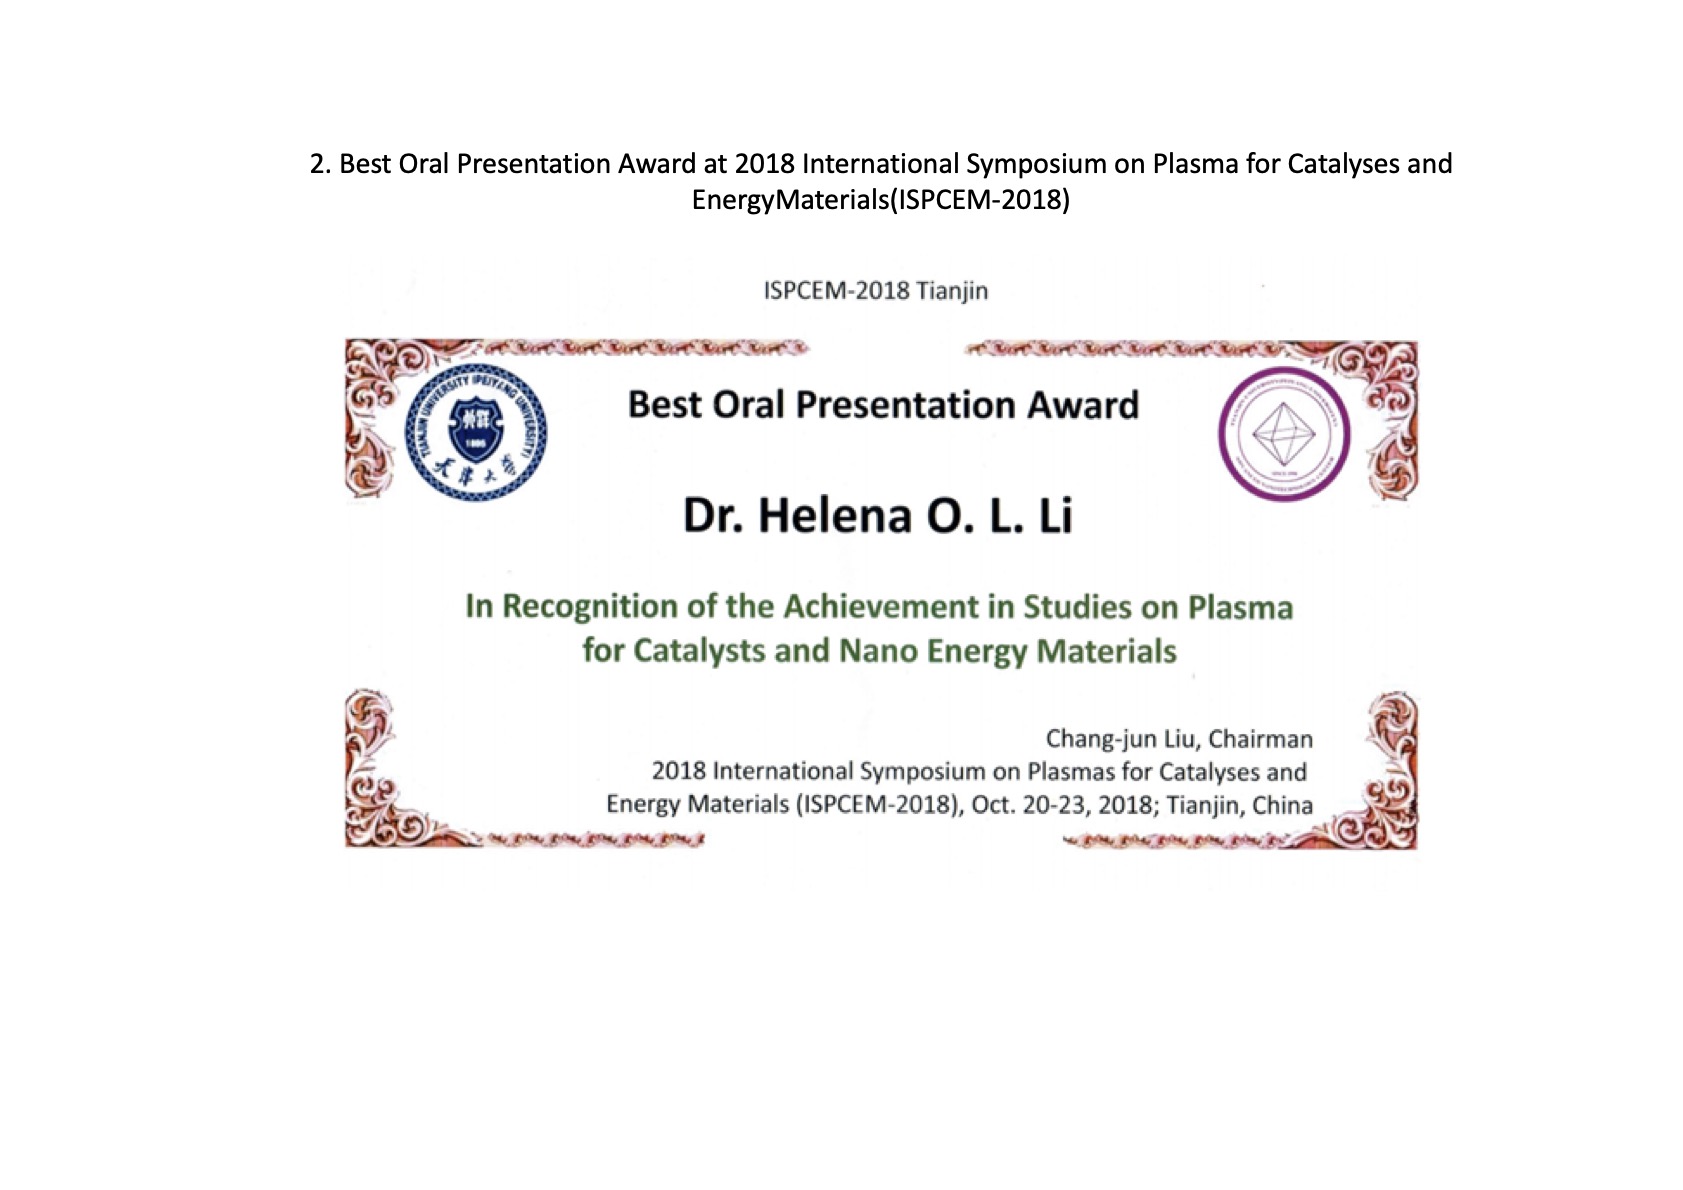1683x1190 pixels.
Task: Click 'Chang-jun Liu, Chairman' signature line
Action: [1179, 739]
